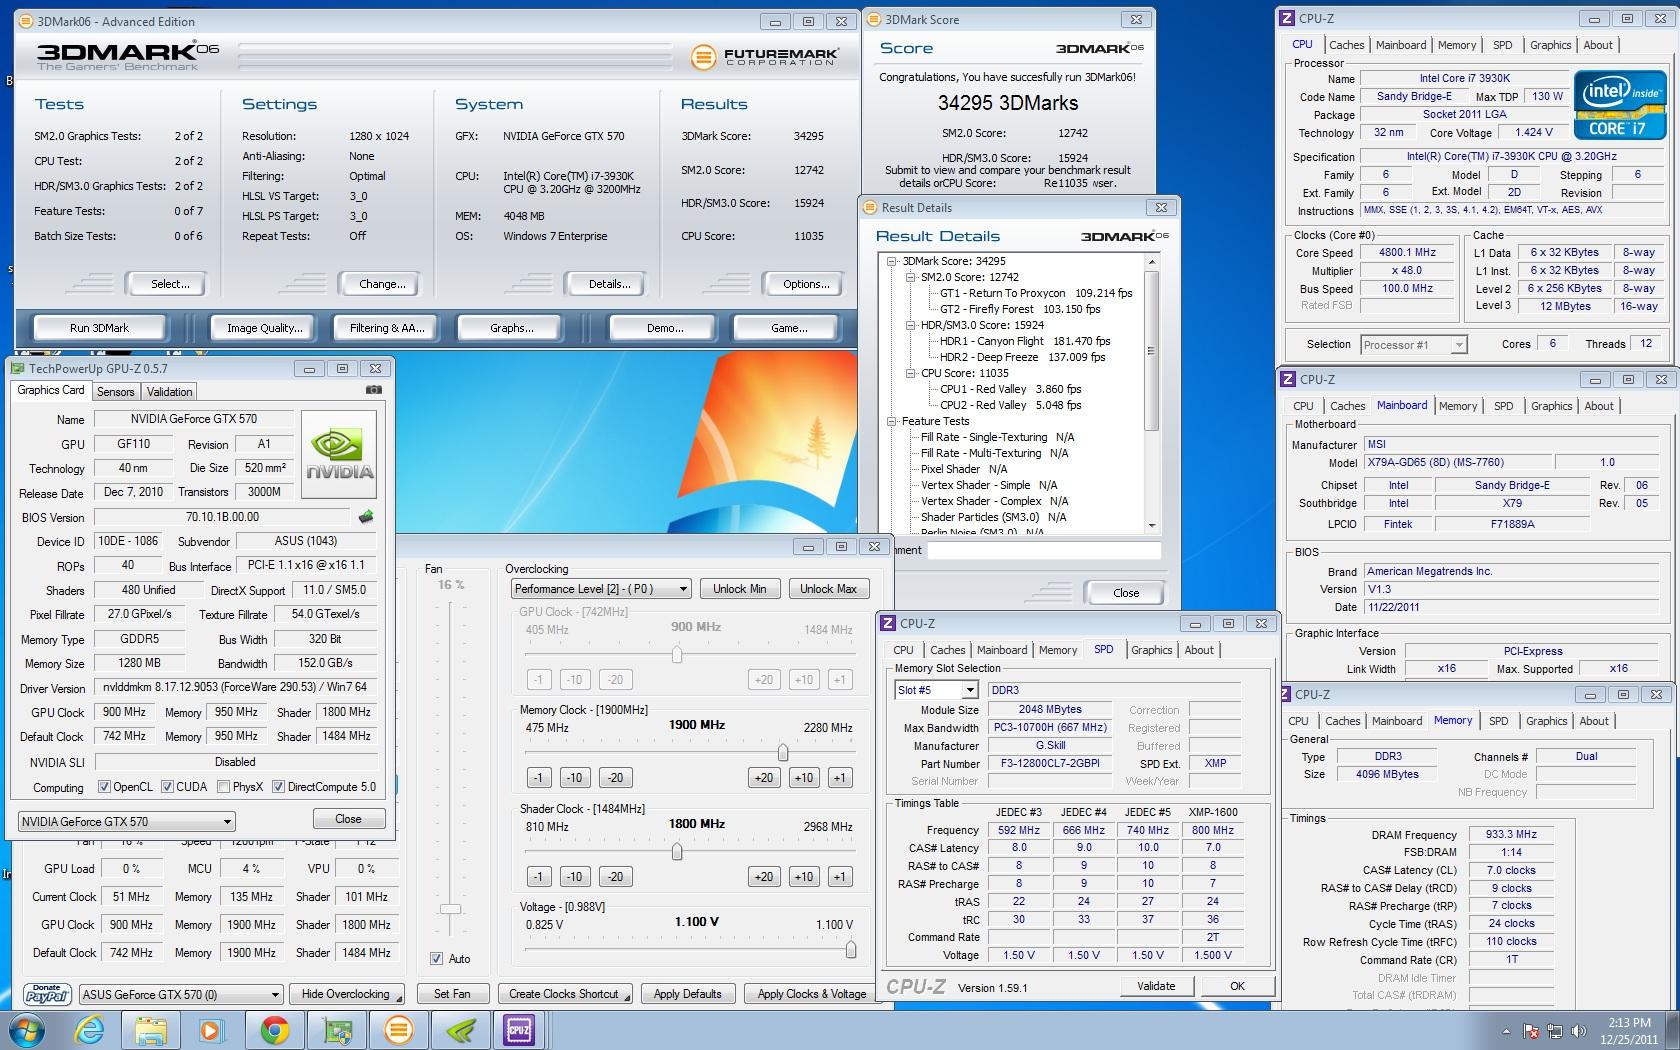Switch to the orange 3DMark taskbar icon
1680x1050 pixels.
click(x=398, y=1030)
